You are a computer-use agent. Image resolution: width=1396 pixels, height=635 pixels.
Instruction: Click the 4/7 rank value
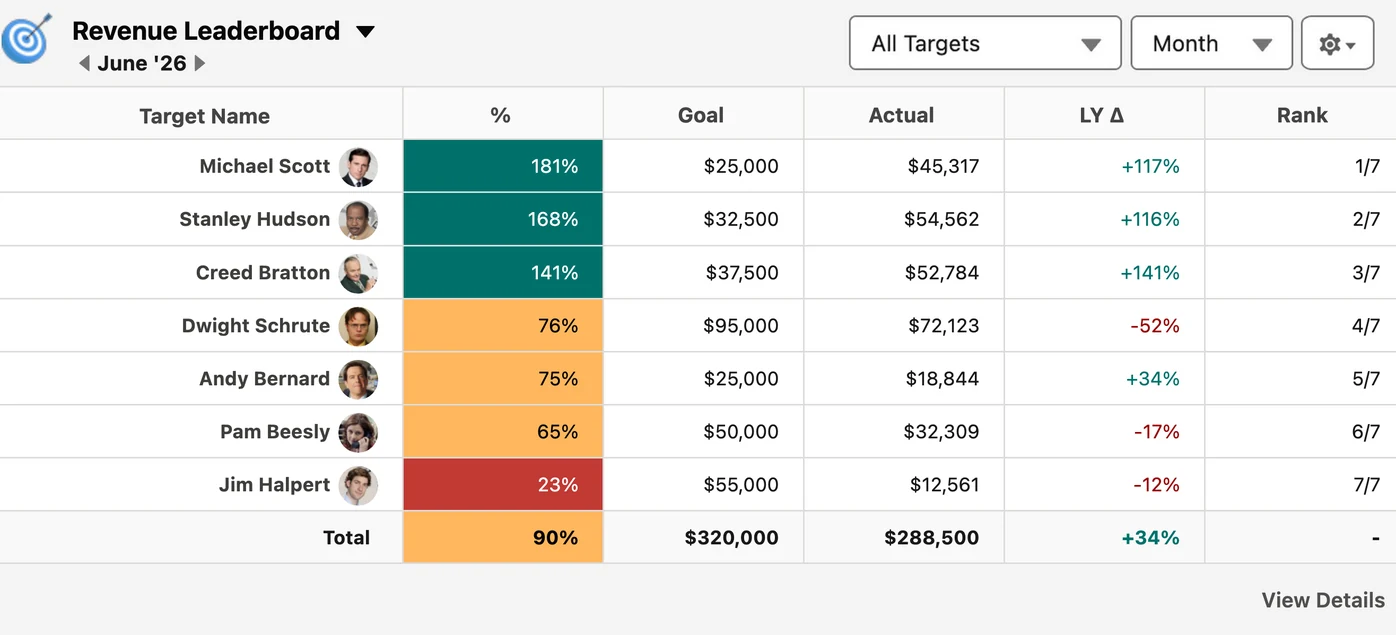1366,325
